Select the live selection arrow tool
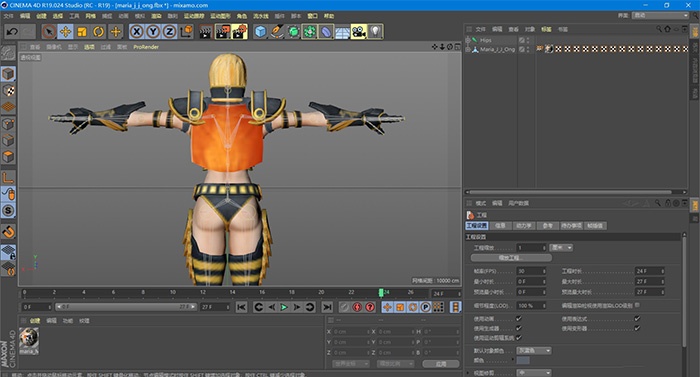Image resolution: width=700 pixels, height=377 pixels. 49,32
